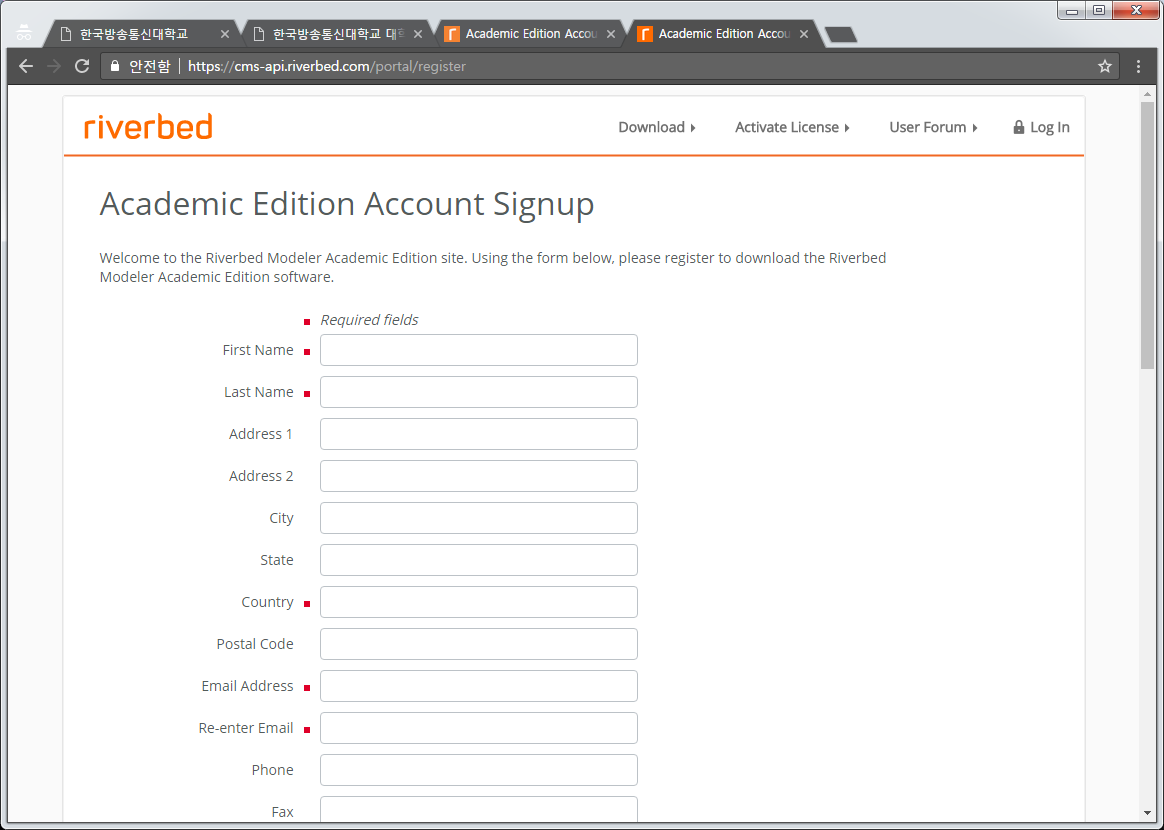Click the secure lock icon in address bar
The image size is (1164, 830).
tap(114, 66)
